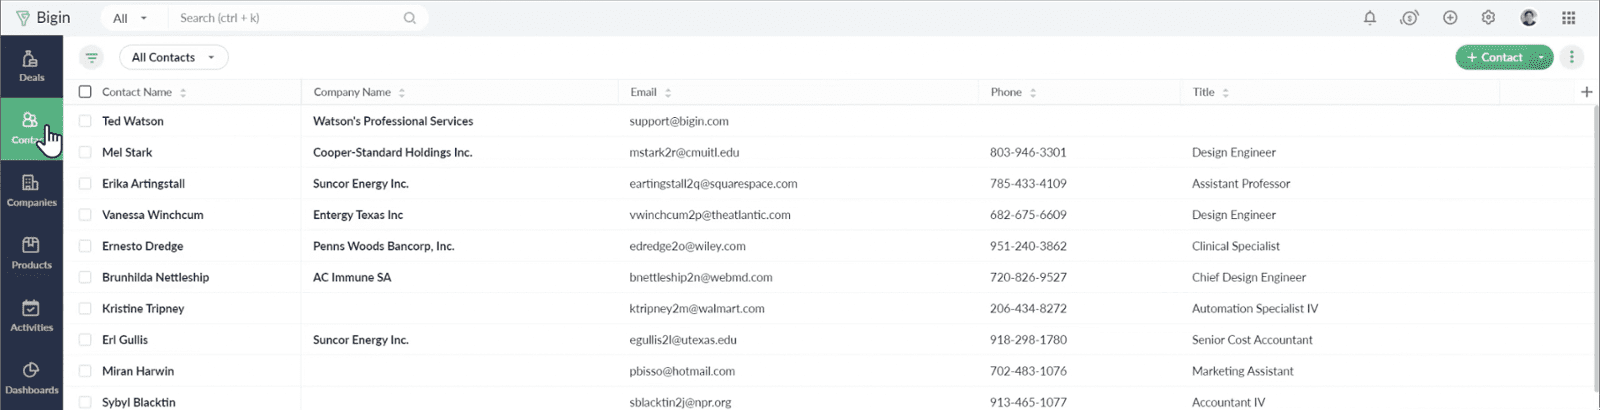Open the more options kebab menu
Viewport: 1600px width, 410px height.
[x=1572, y=57]
